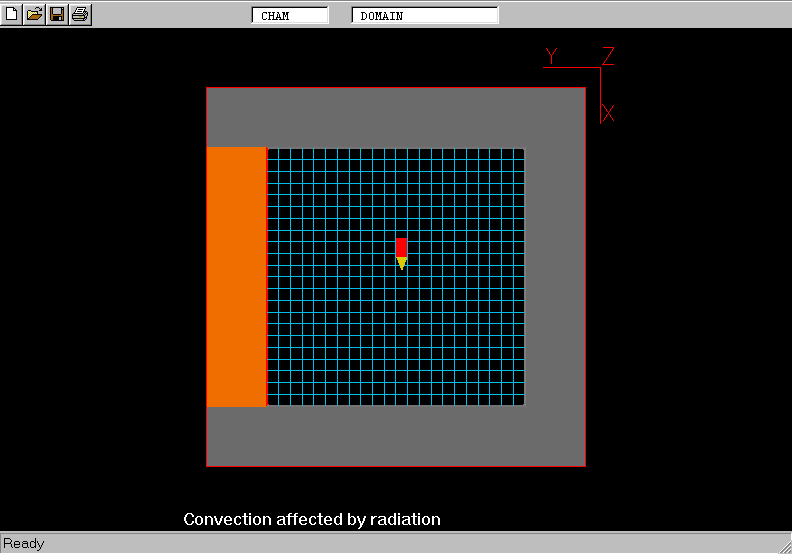
Task: Save using the floppy disk icon
Action: pos(58,14)
